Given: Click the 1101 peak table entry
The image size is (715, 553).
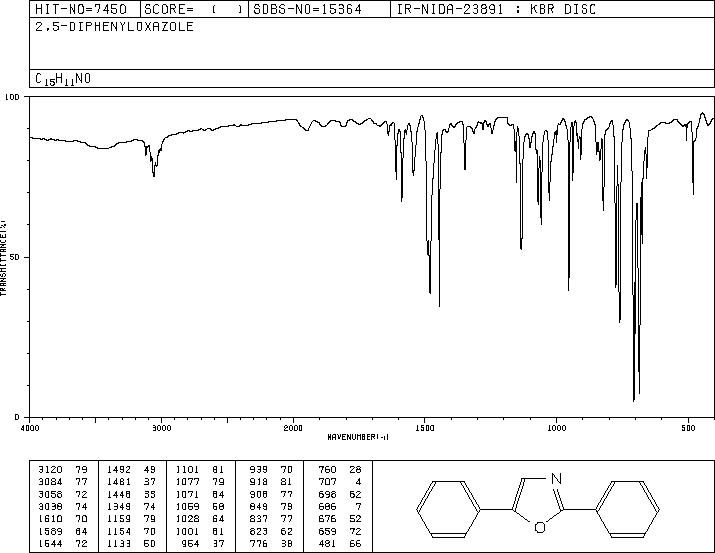Looking at the screenshot, I should click(x=200, y=470).
